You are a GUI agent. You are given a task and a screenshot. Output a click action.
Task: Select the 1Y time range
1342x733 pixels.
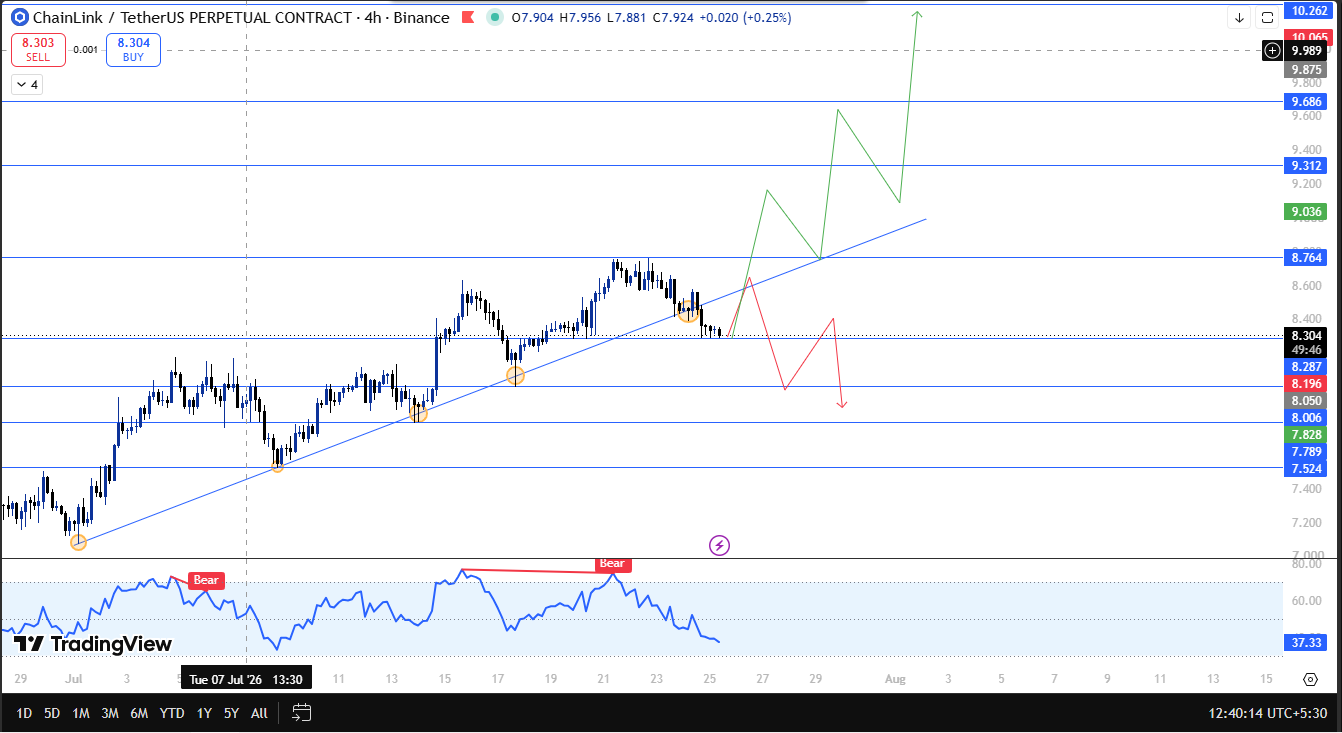[204, 713]
